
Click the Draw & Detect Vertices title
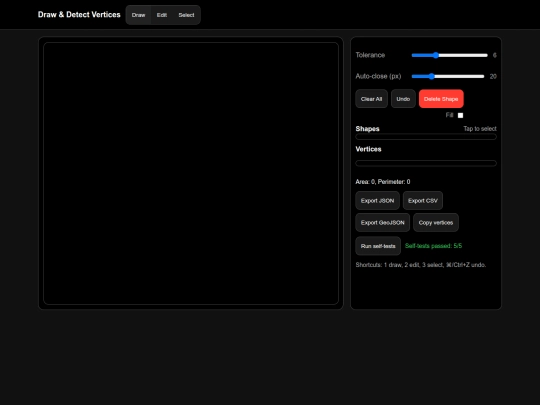79,14
